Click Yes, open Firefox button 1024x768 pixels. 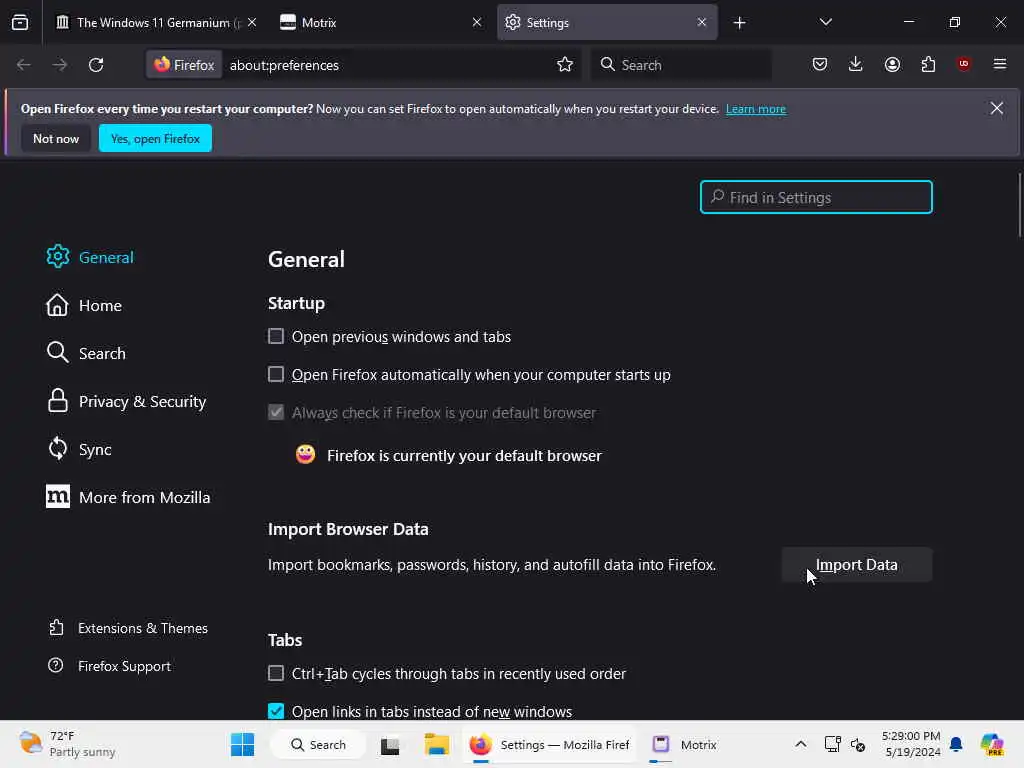[x=155, y=138]
